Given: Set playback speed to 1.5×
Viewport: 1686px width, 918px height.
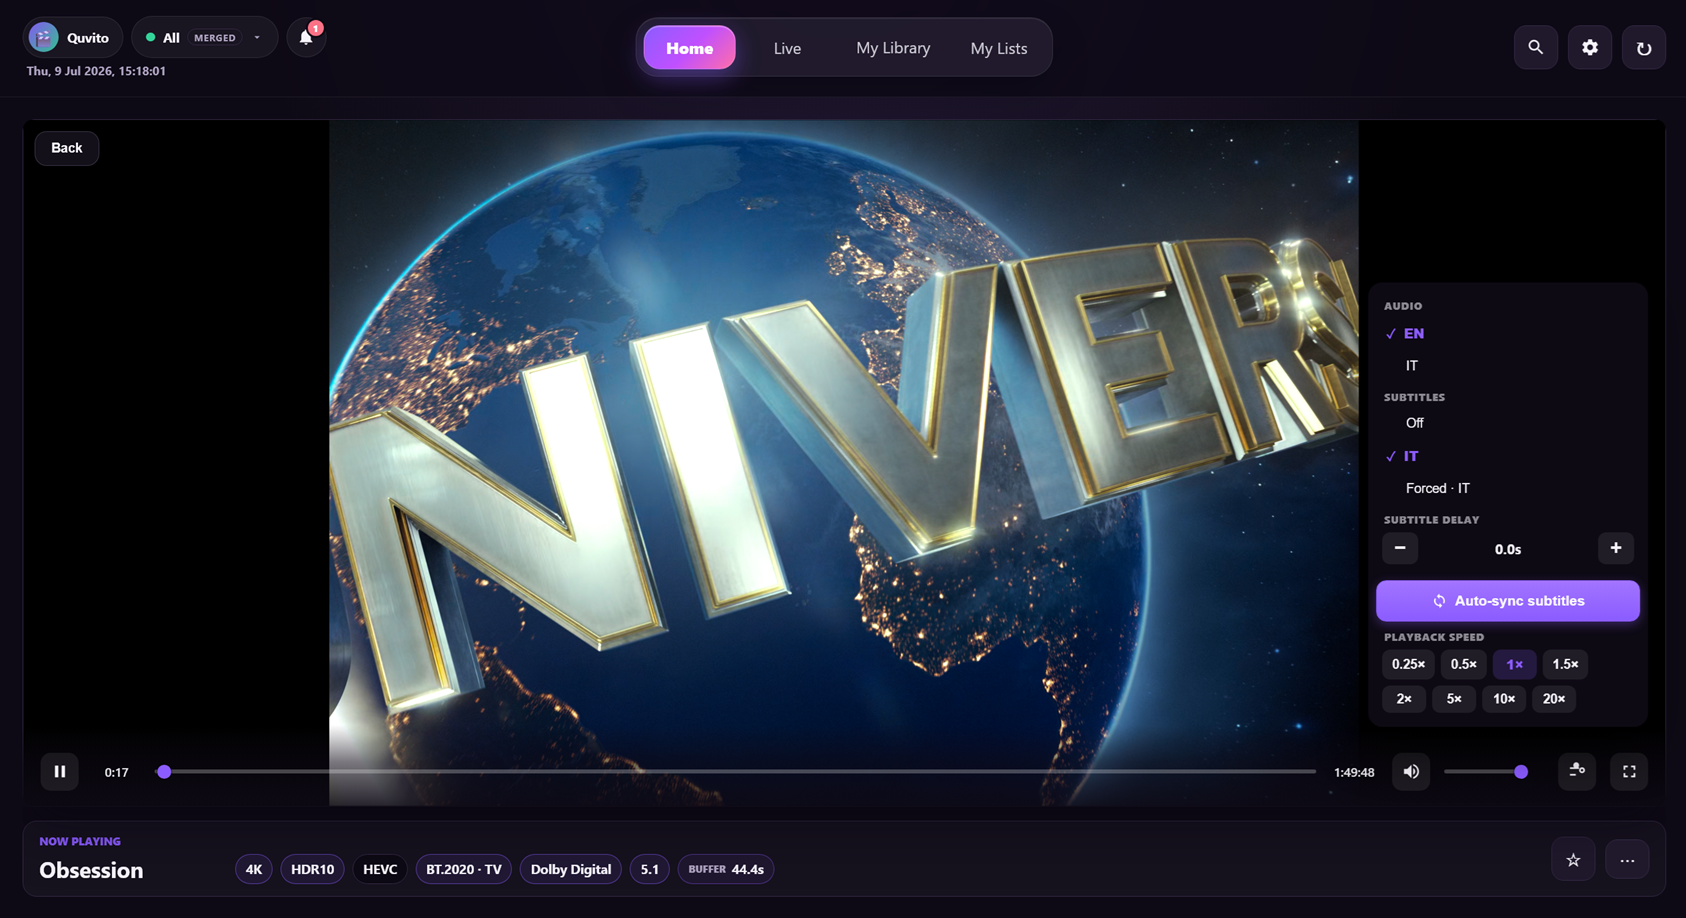Looking at the screenshot, I should tap(1565, 664).
